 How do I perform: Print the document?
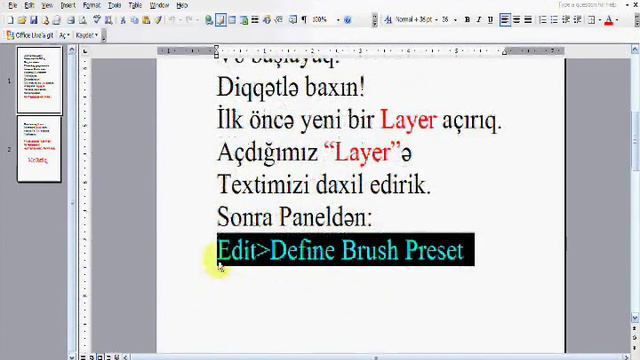pos(71,20)
